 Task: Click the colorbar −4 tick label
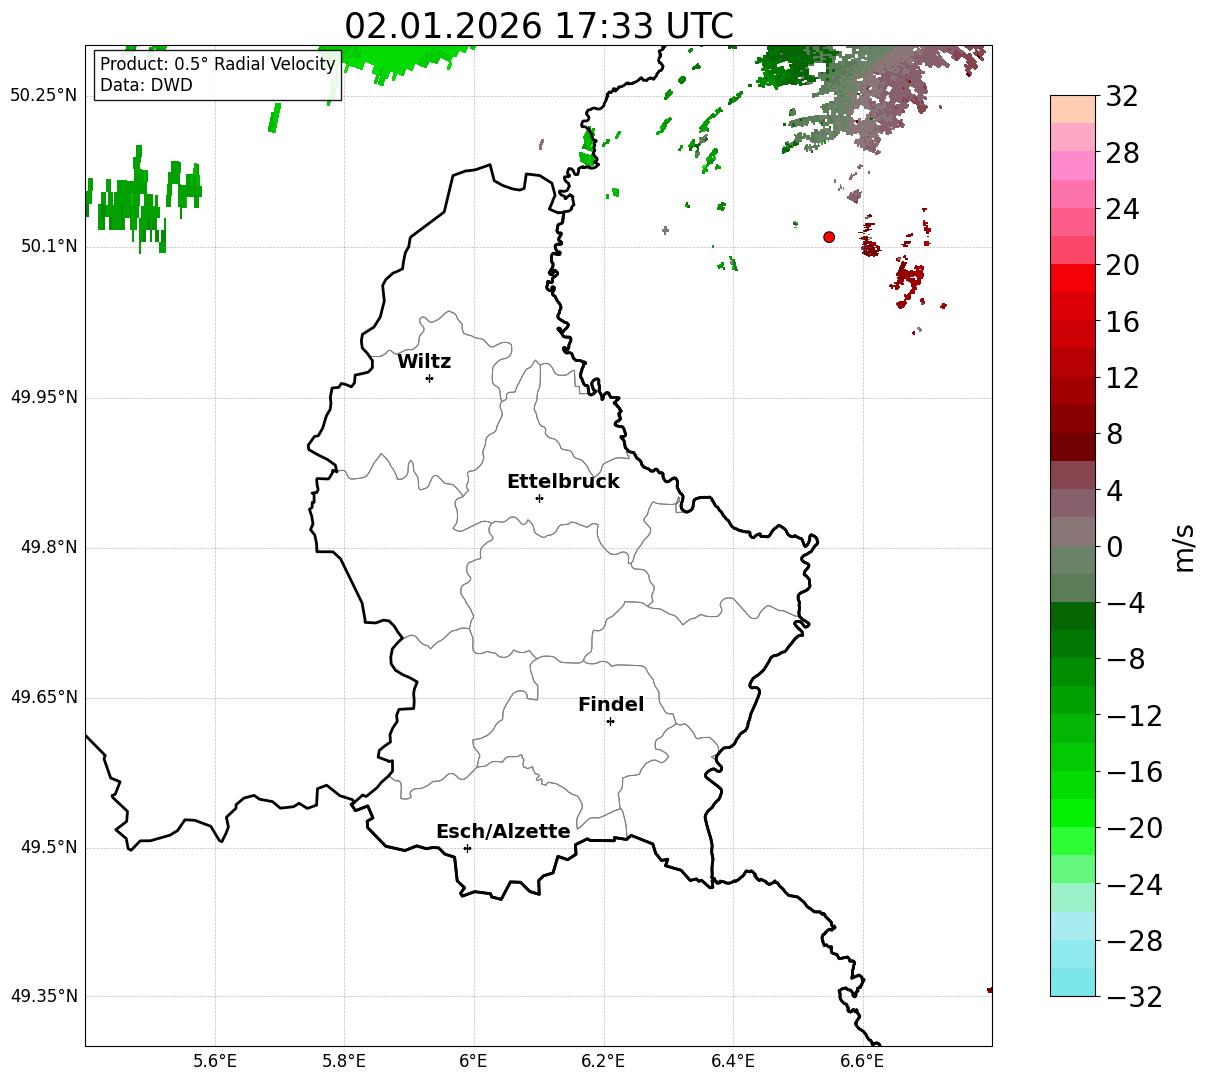click(x=1125, y=603)
